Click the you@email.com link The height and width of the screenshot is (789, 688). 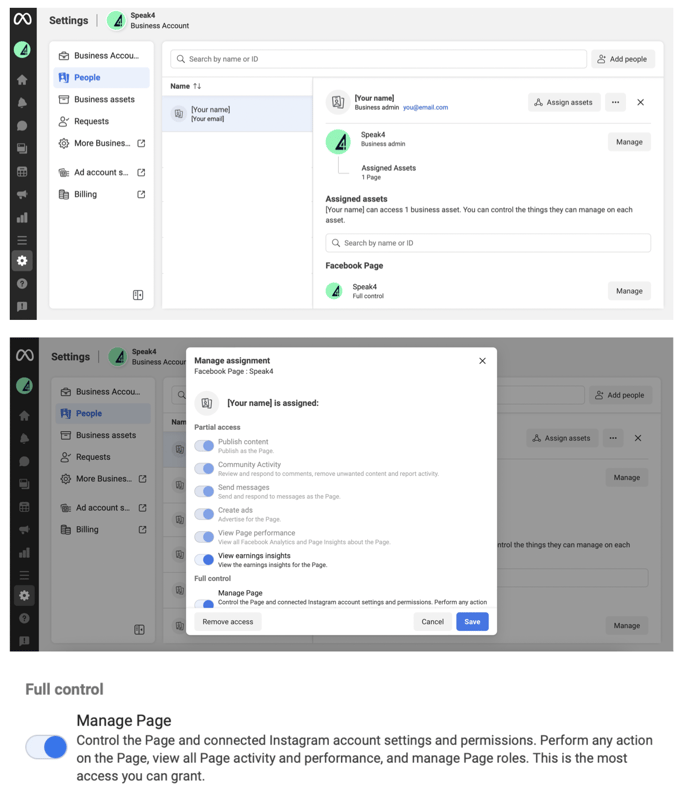[x=425, y=107]
